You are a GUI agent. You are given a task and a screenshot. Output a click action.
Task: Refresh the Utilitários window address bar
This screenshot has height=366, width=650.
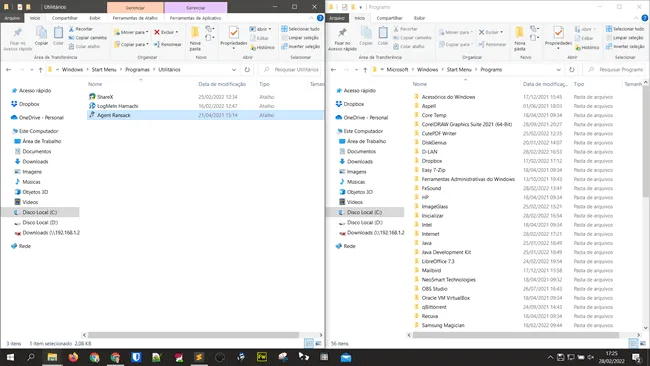click(247, 70)
